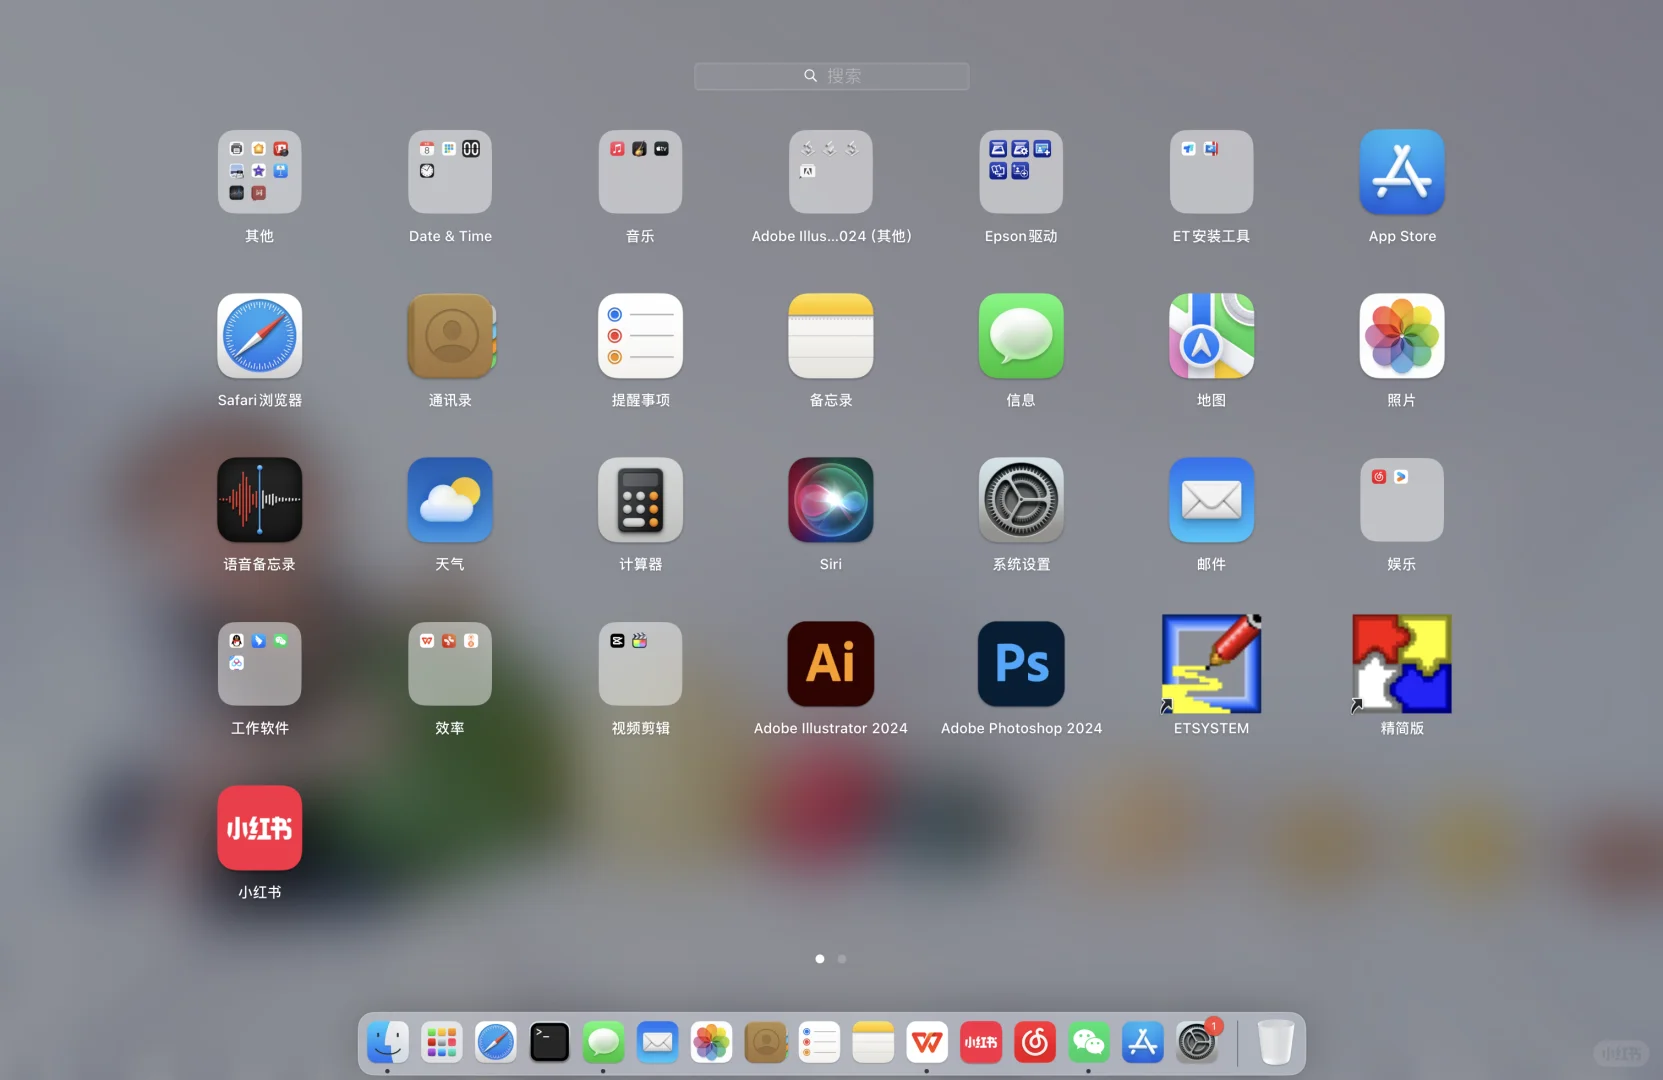Expand the 视频剪辑 folder
Viewport: 1663px width, 1080px height.
639,663
